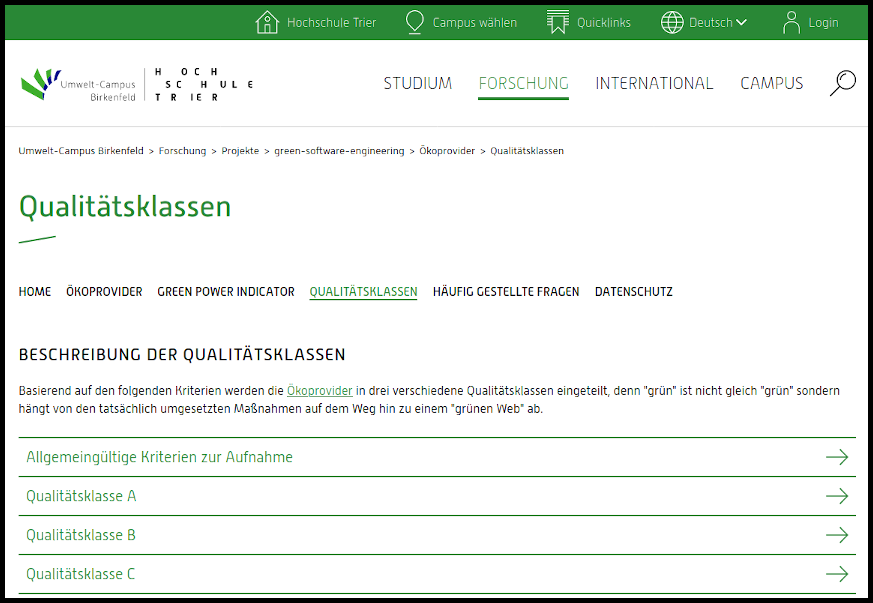Open the HÄUFIG GESTELLTE FRAGEN tab
This screenshot has width=873, height=603.
click(505, 292)
